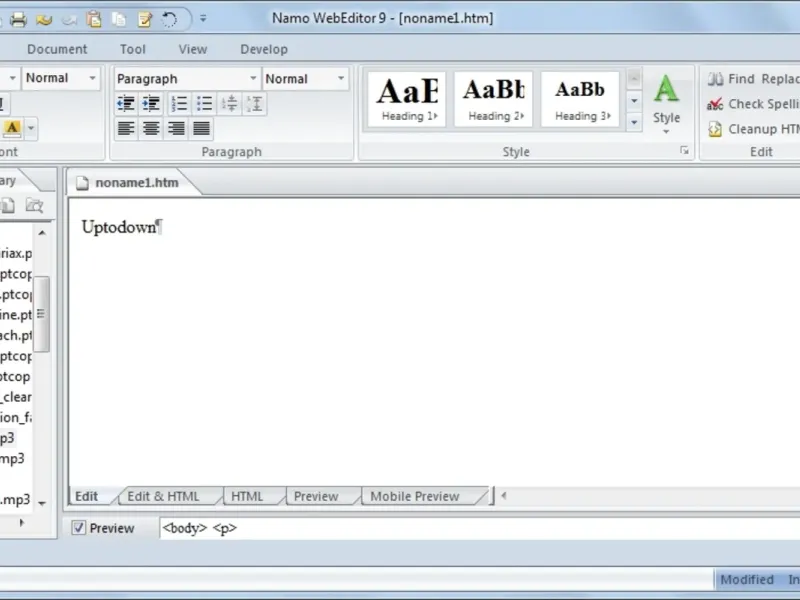Open the font color dropdown arrow

(x=31, y=128)
